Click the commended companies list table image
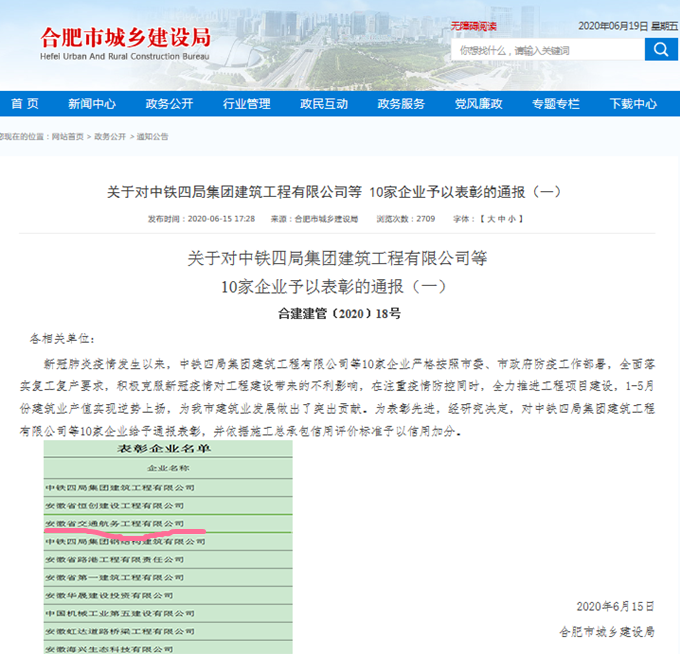This screenshot has height=654, width=680. pos(168,545)
